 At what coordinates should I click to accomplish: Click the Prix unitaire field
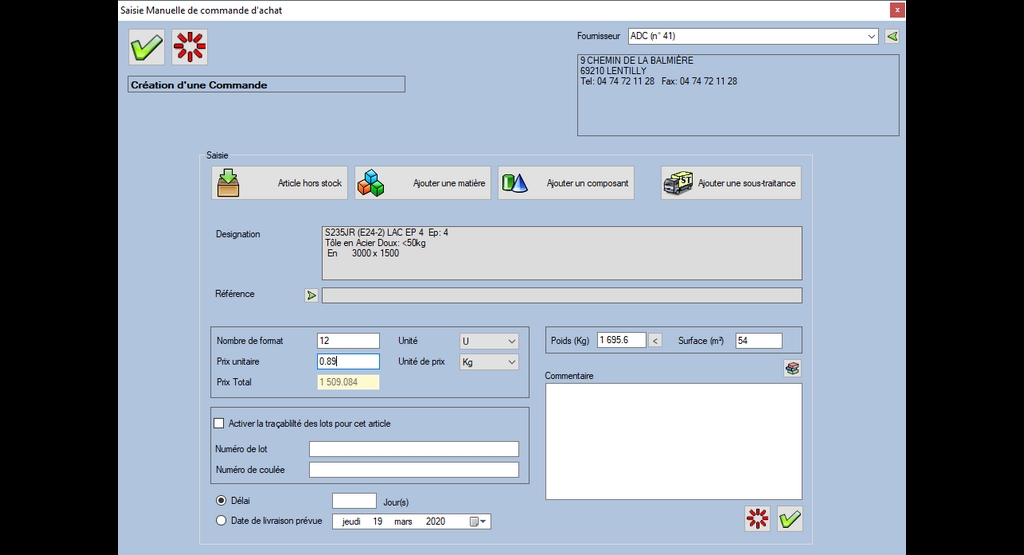click(x=348, y=362)
